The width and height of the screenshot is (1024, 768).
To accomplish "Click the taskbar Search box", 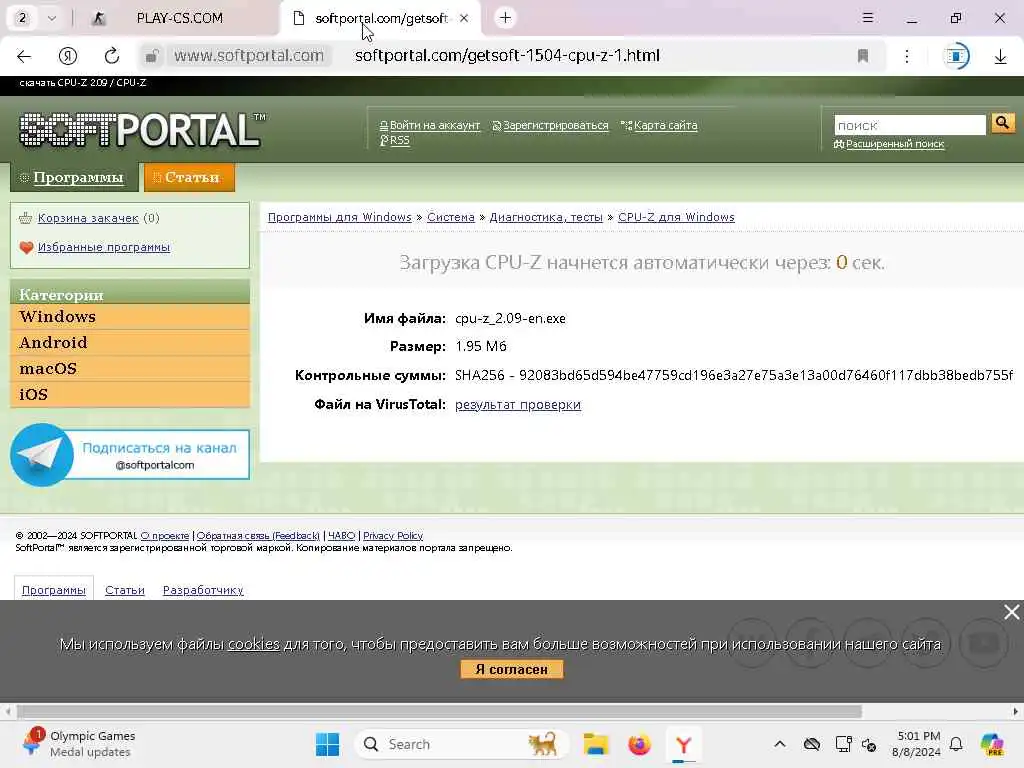I will [x=461, y=744].
